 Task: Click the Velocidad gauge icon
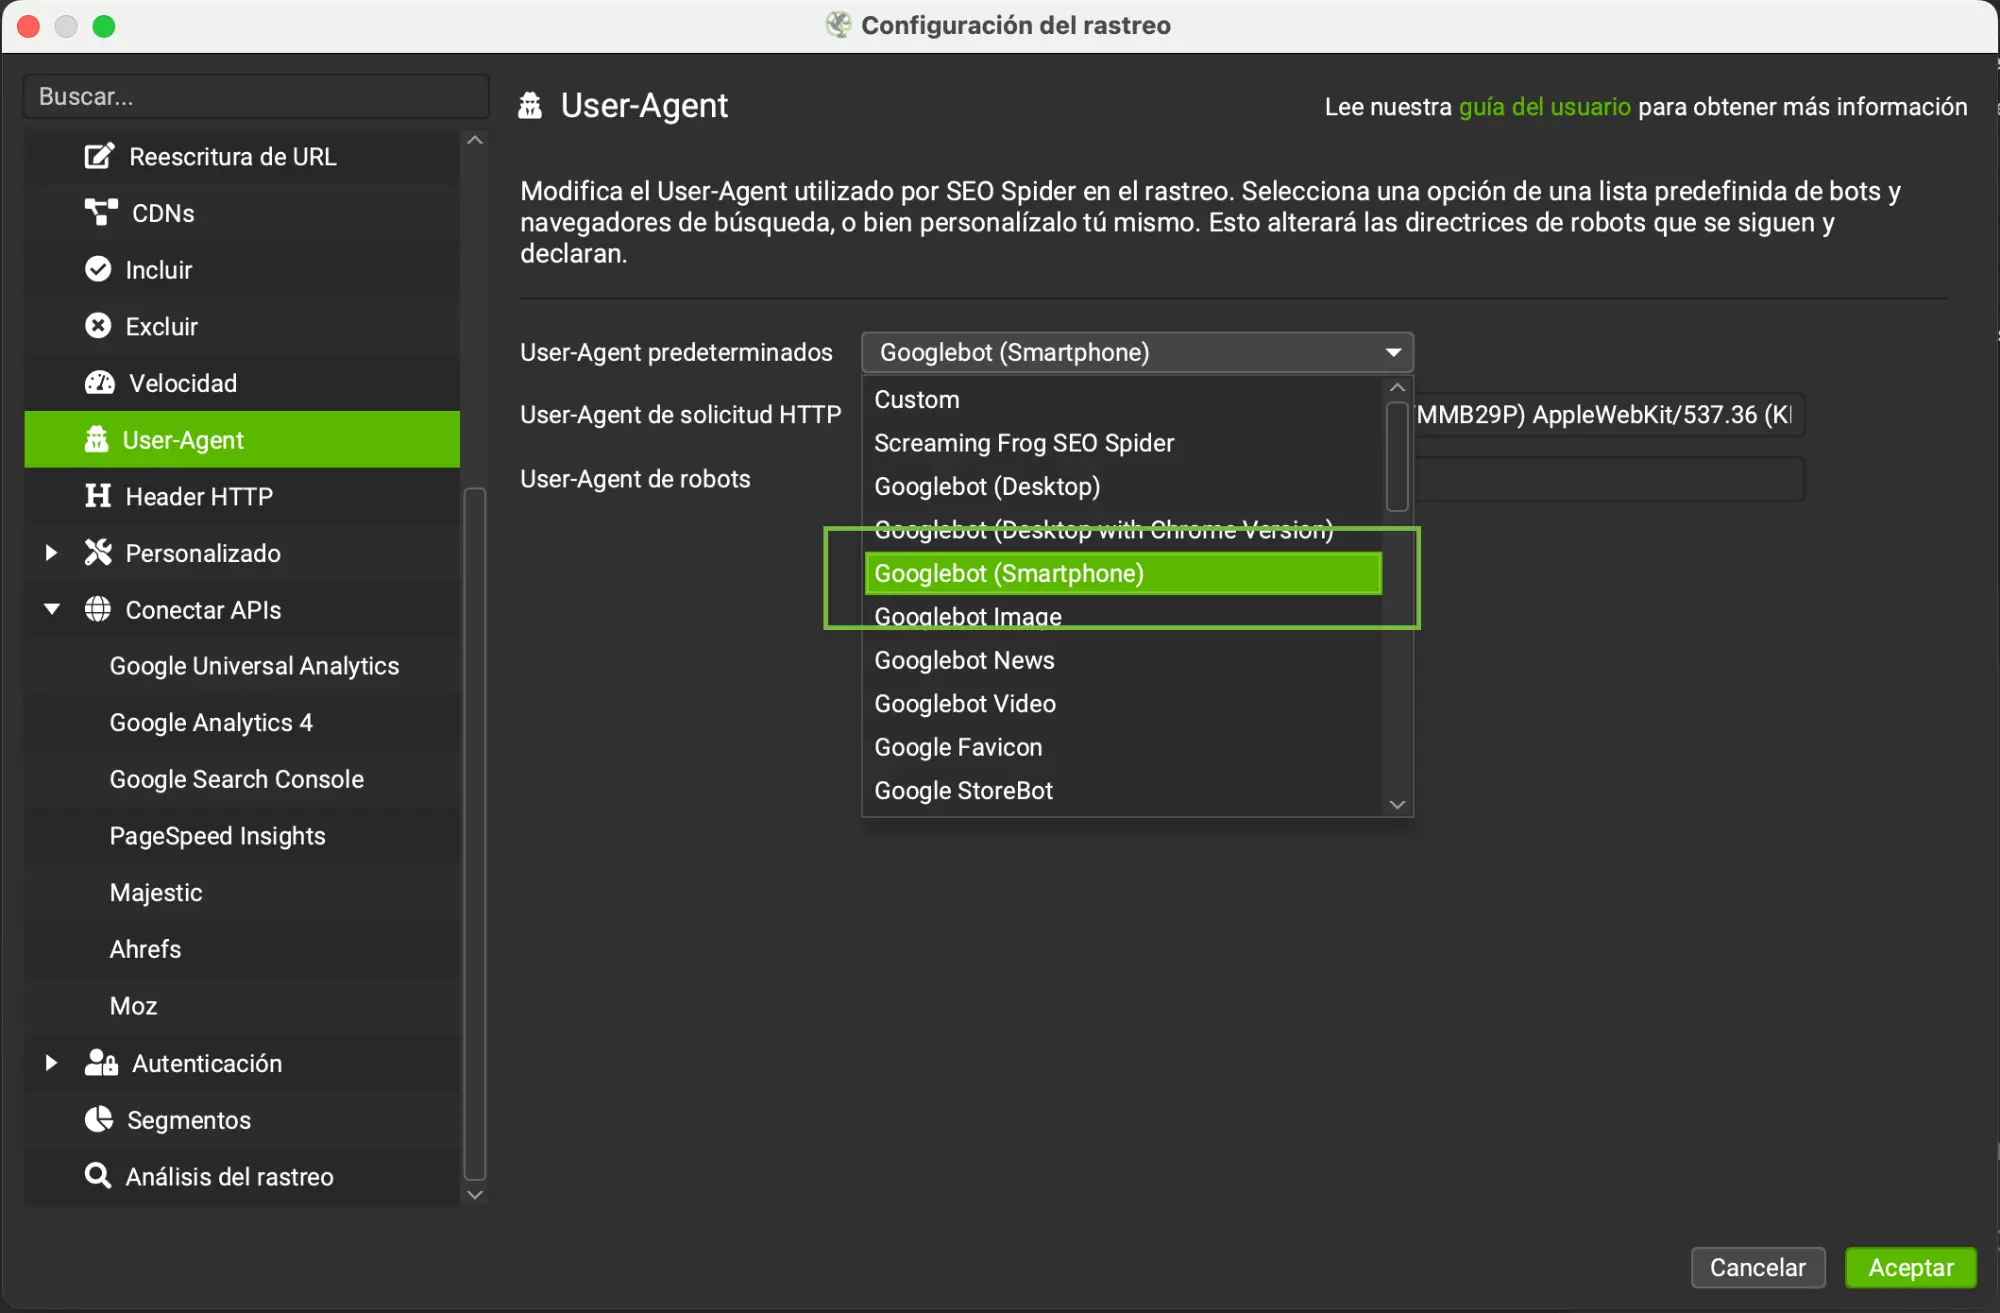tap(99, 383)
